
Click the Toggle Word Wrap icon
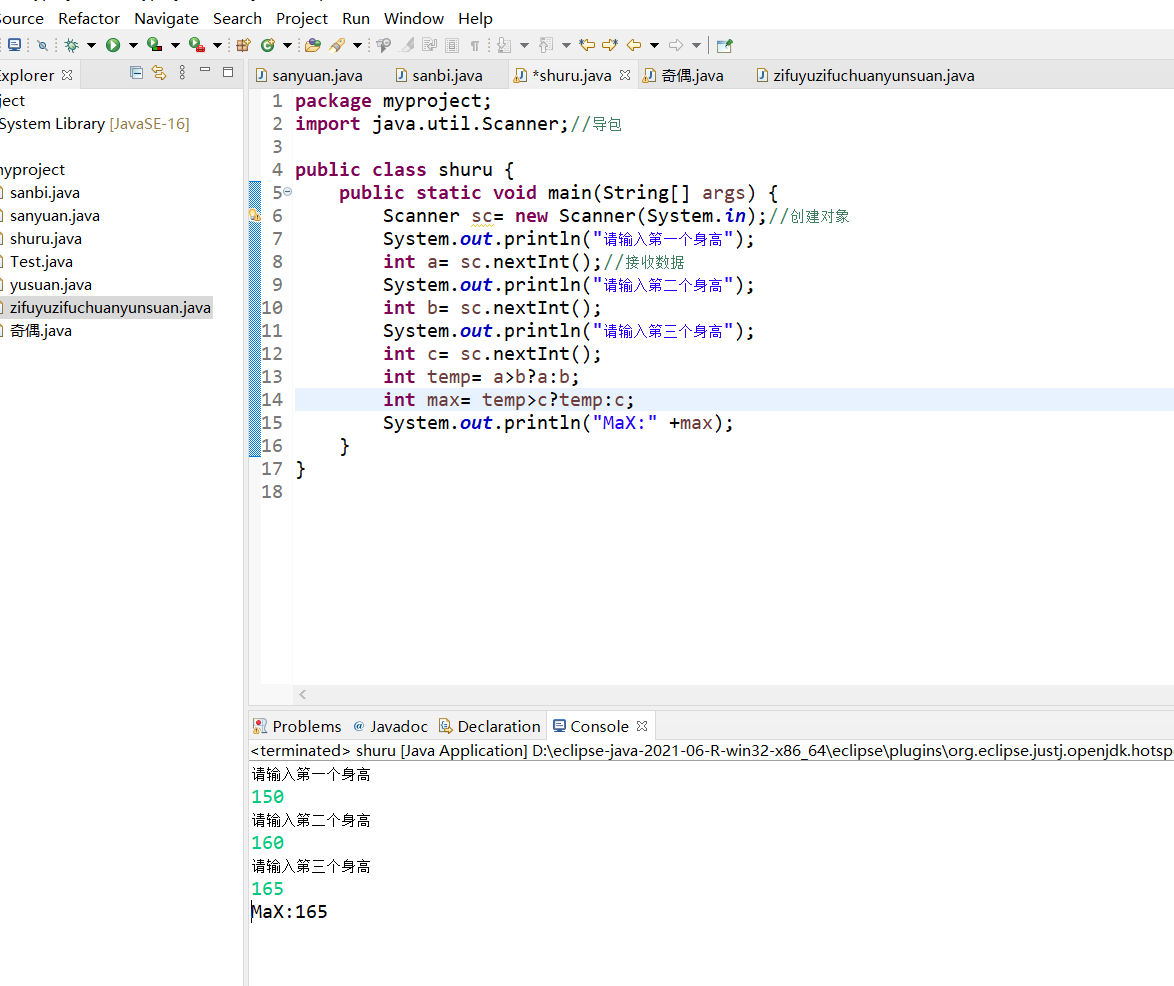[430, 45]
